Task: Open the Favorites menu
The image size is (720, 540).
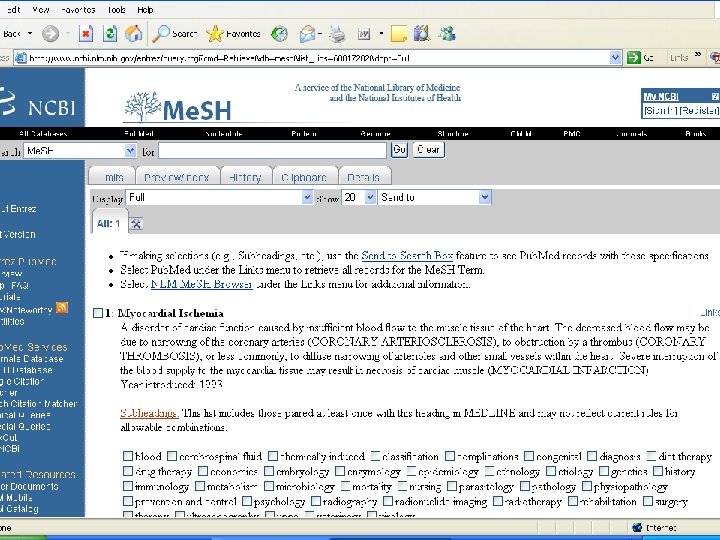Action: point(78,10)
